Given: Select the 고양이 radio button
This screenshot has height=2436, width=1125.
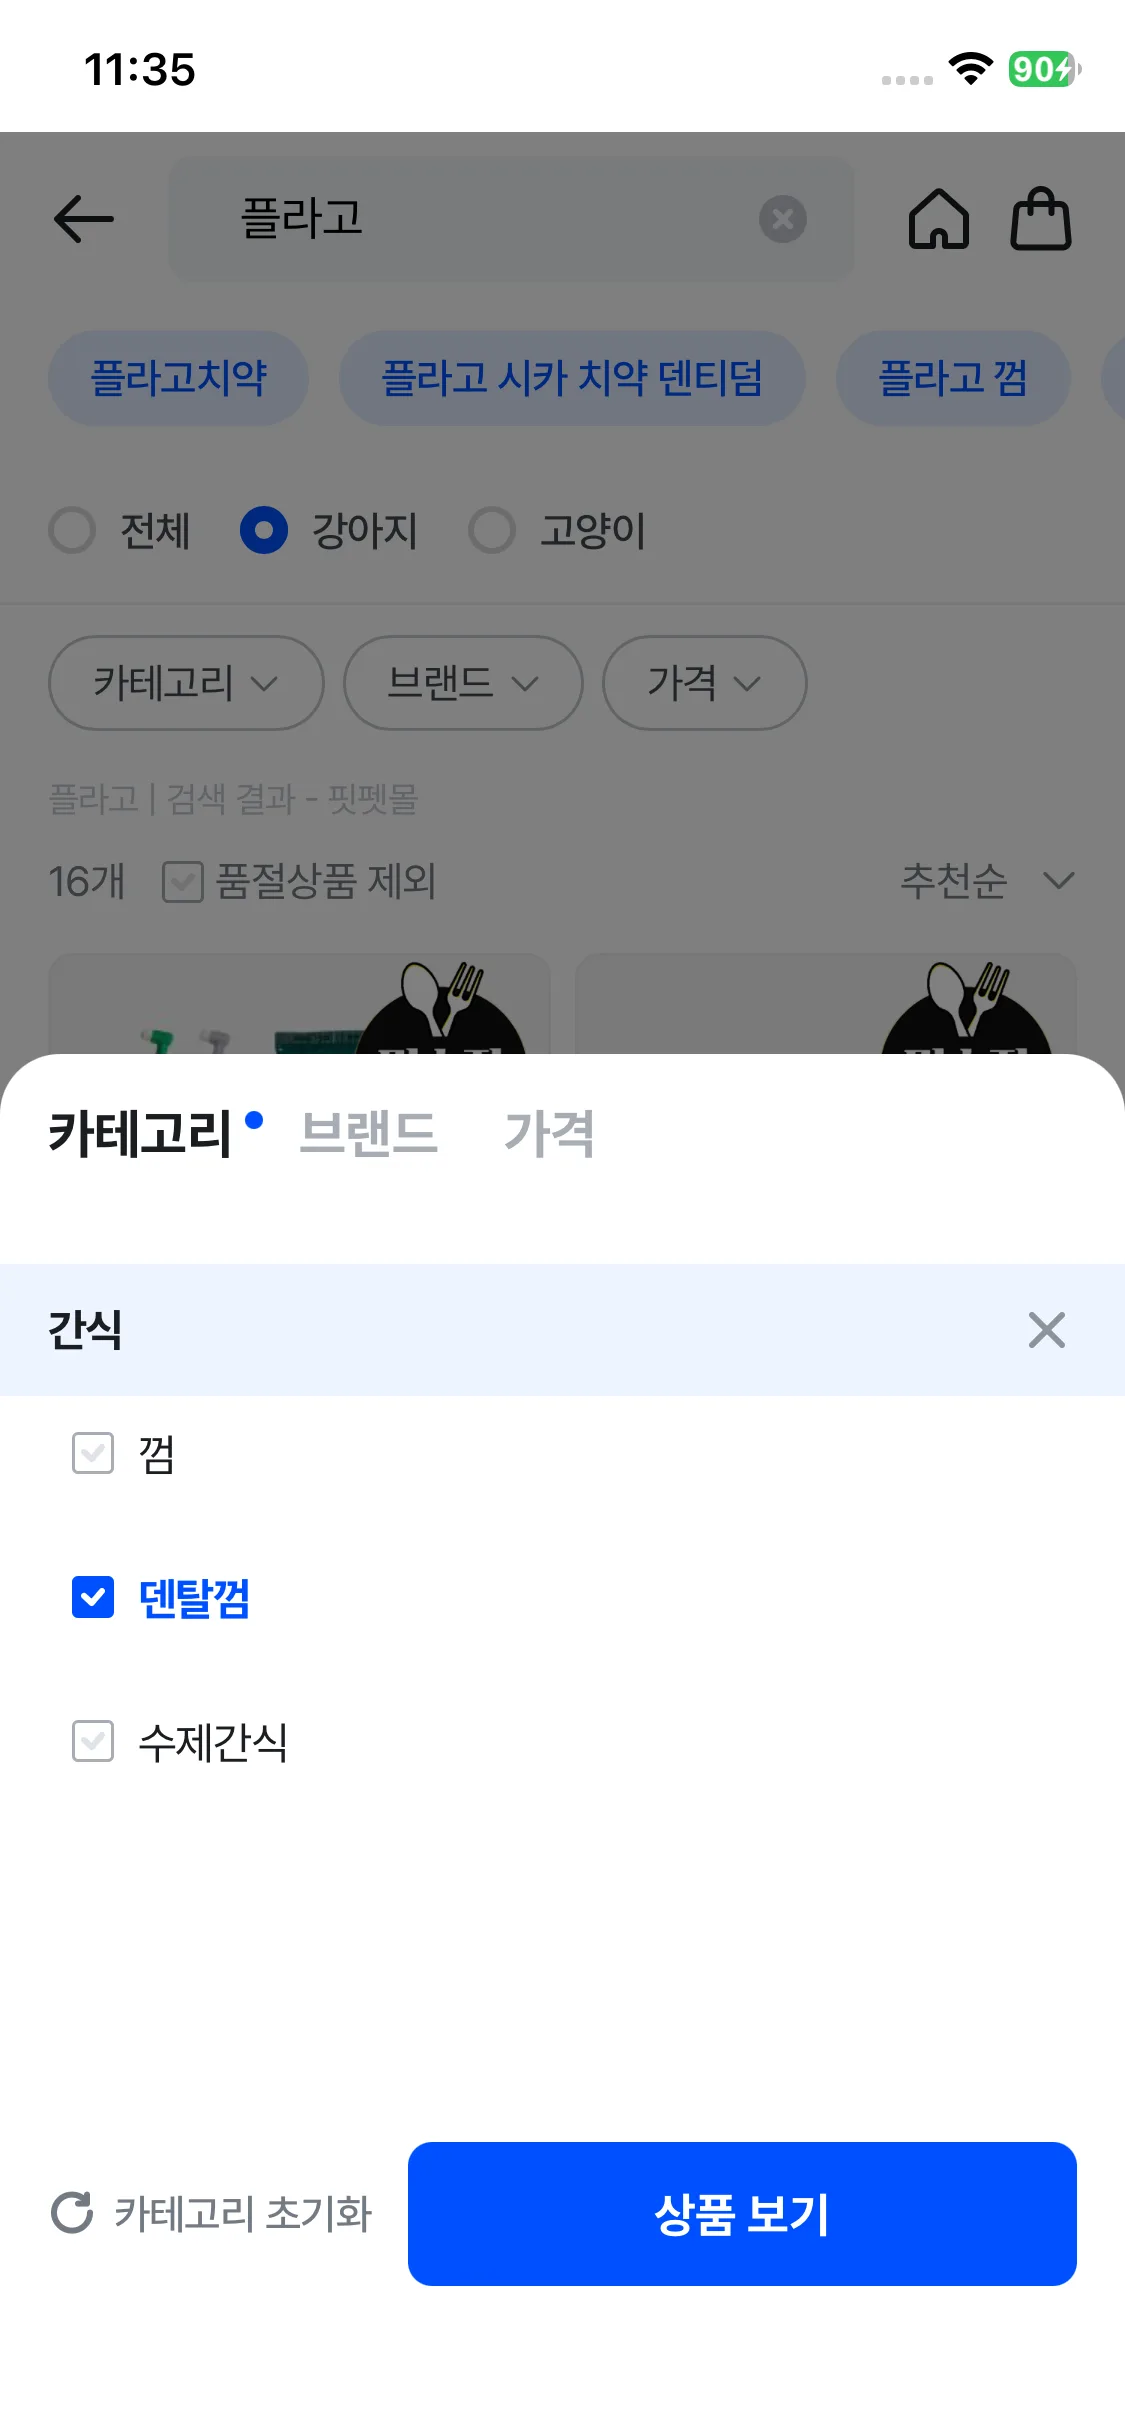Looking at the screenshot, I should 492,530.
